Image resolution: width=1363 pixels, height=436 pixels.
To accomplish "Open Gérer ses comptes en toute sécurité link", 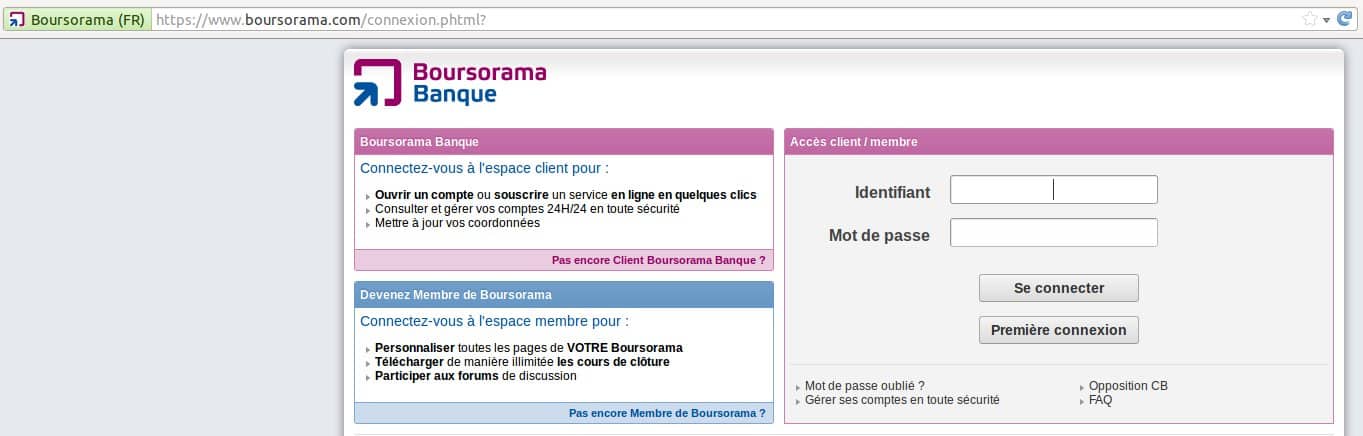I will coord(902,400).
